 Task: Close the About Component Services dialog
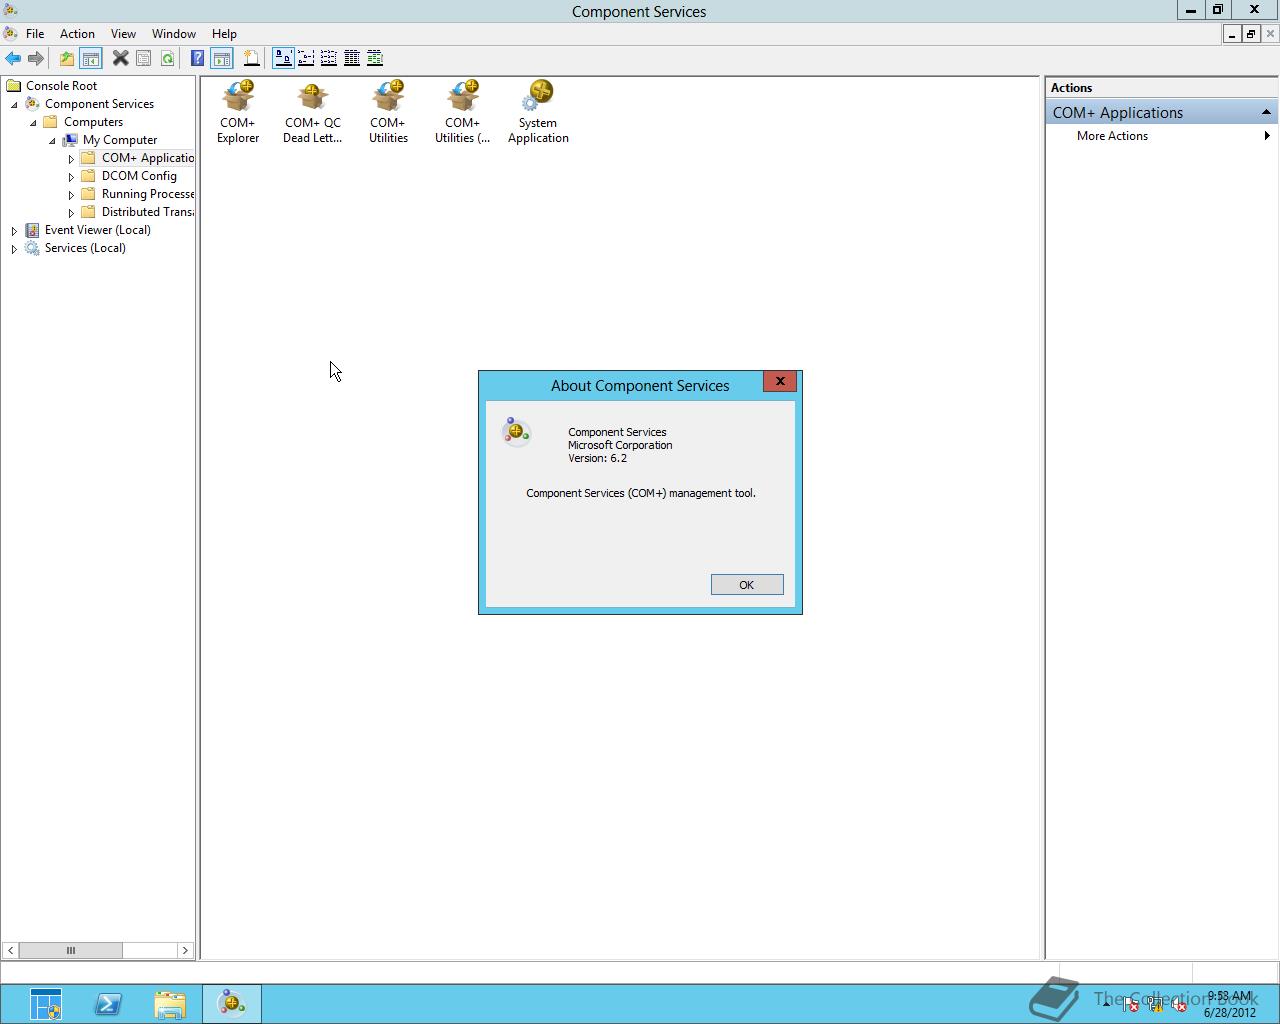[780, 381]
